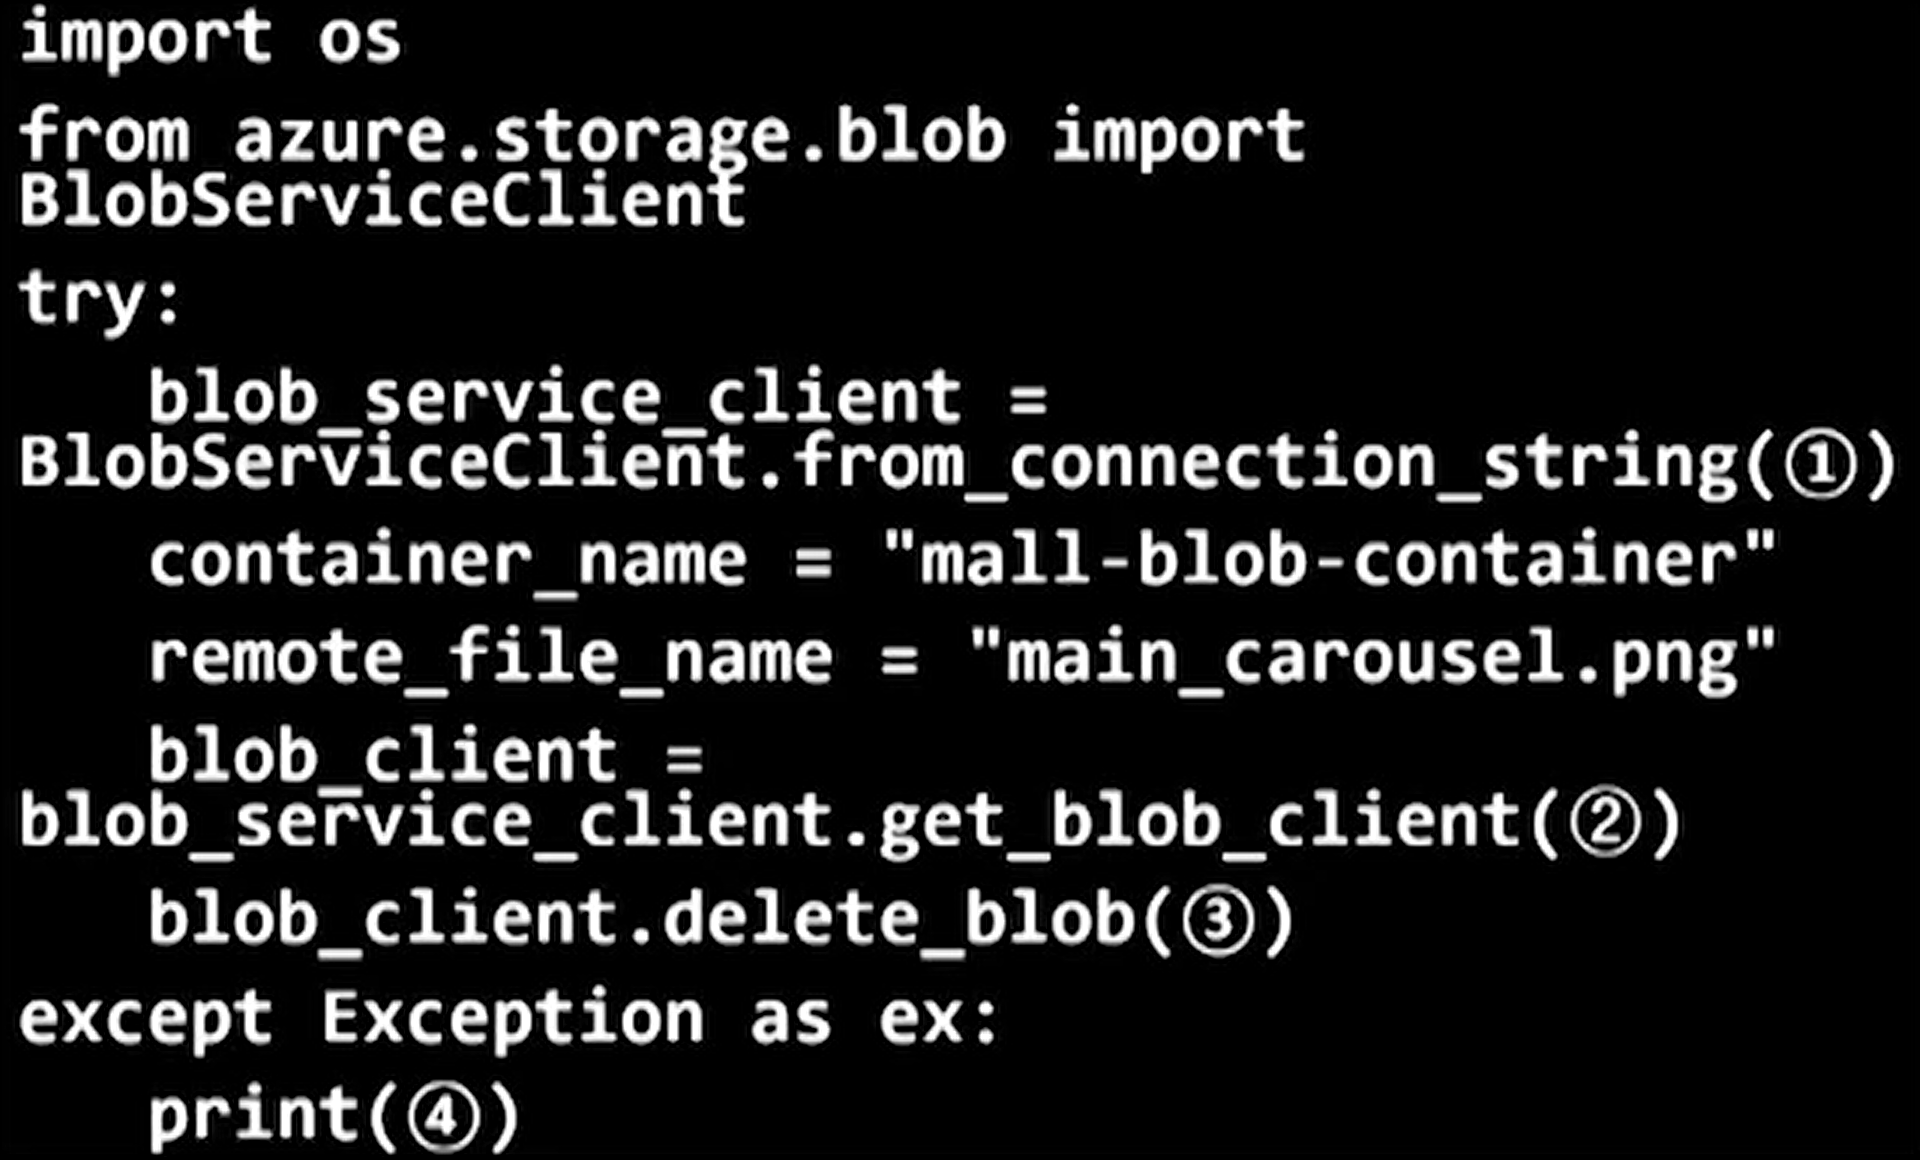Click the "print" function name
Screen dimensions: 1920x1160
254,1116
